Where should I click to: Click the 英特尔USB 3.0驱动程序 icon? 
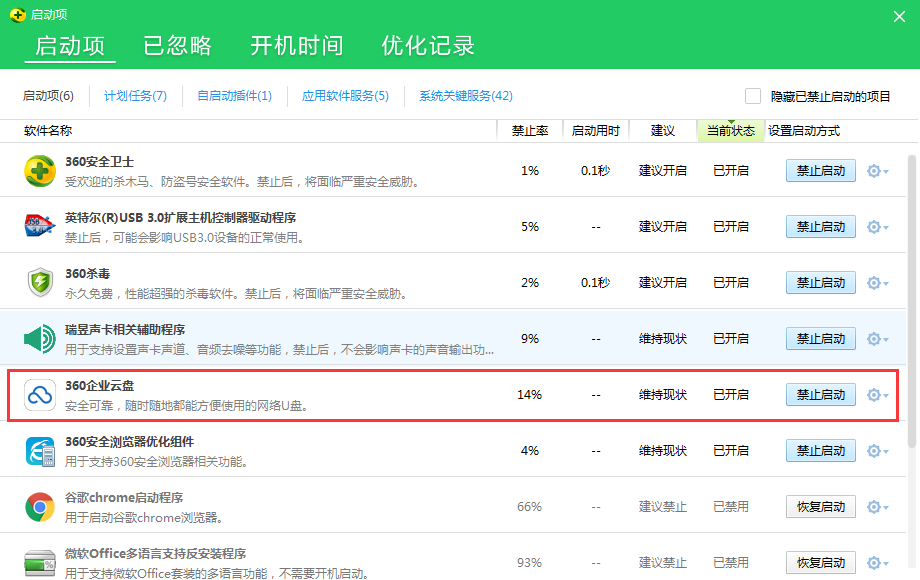click(39, 226)
